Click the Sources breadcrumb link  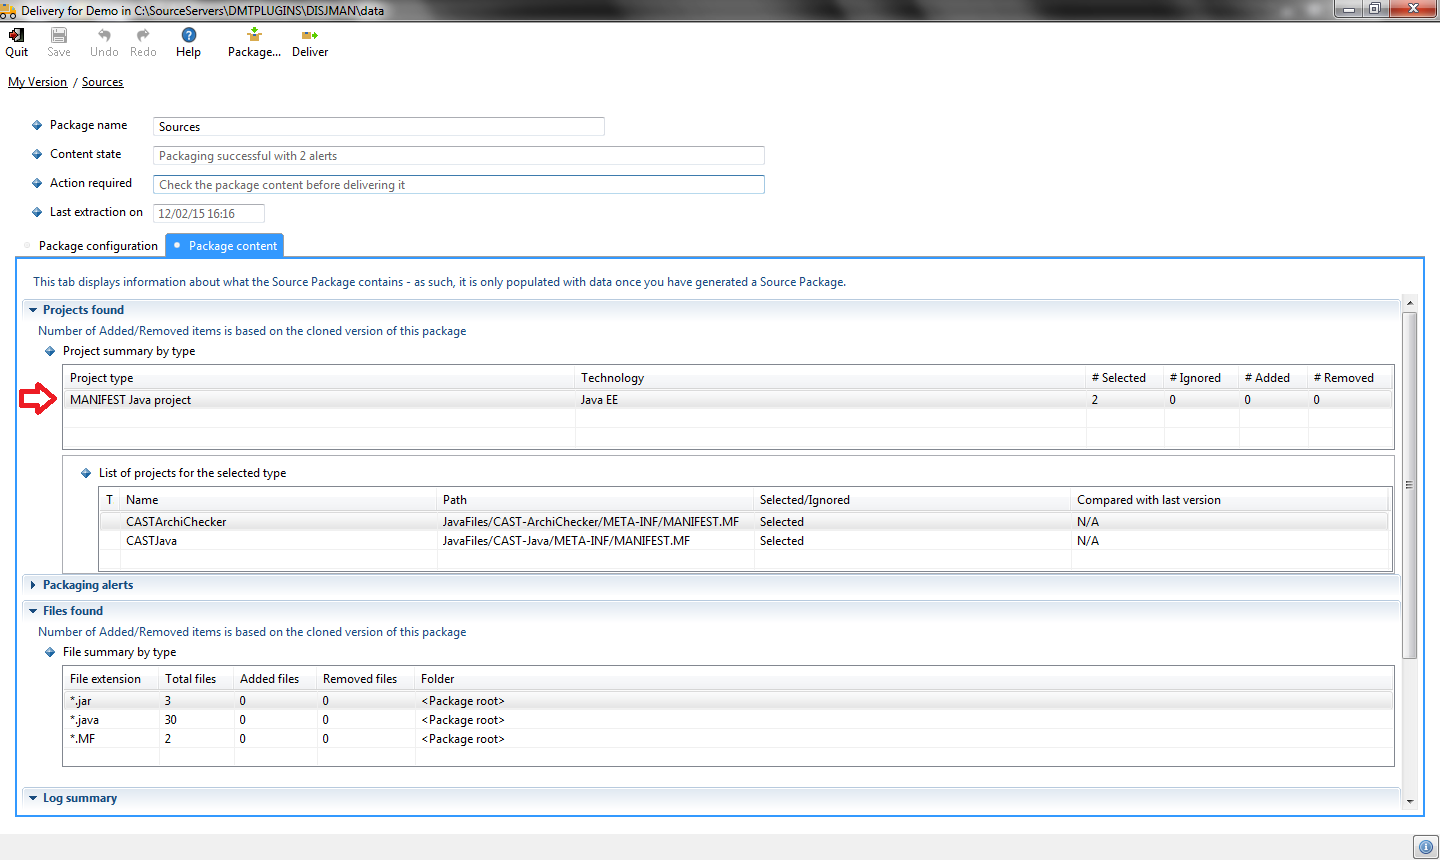[x=102, y=82]
